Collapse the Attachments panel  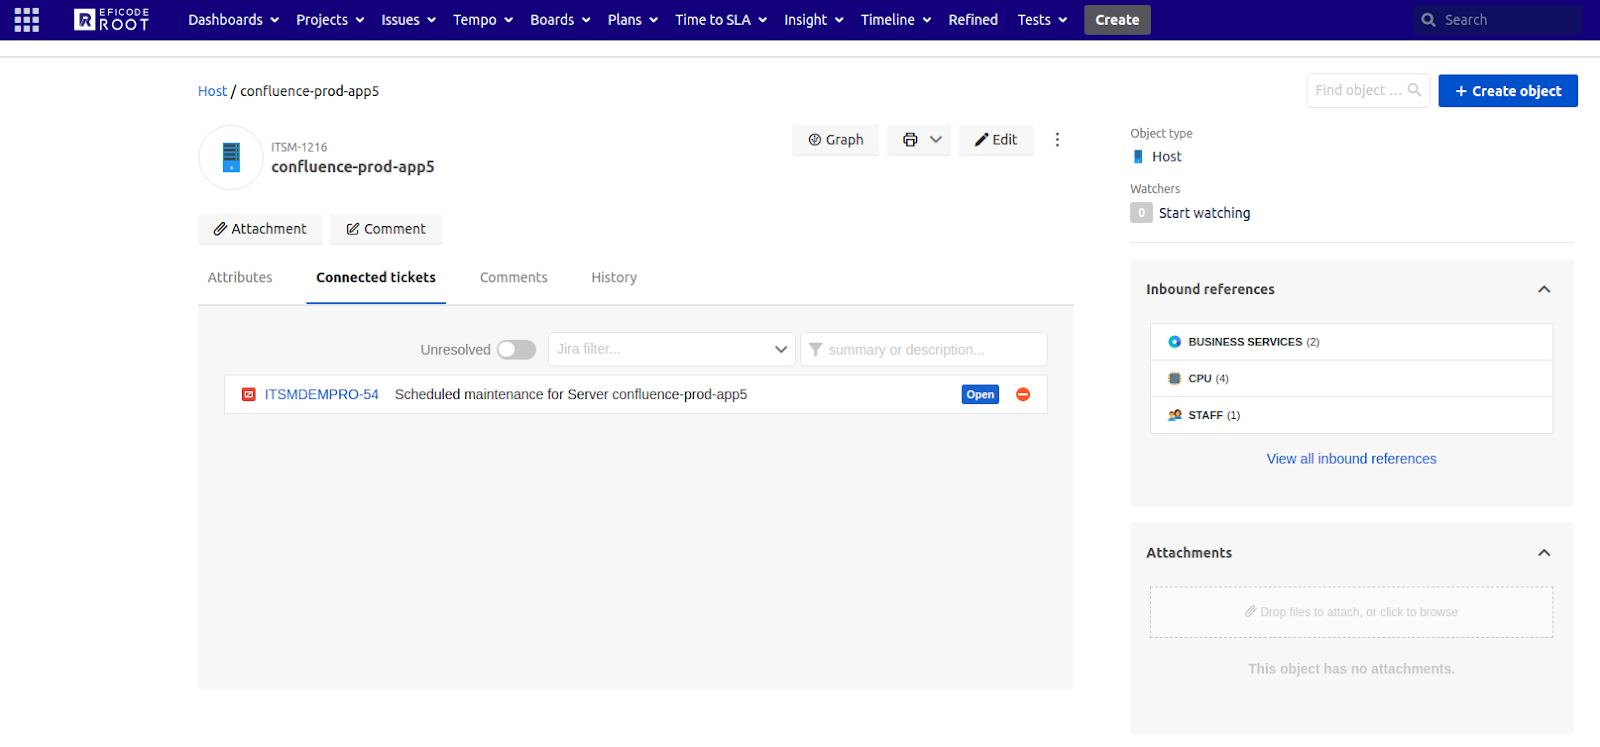pos(1544,553)
